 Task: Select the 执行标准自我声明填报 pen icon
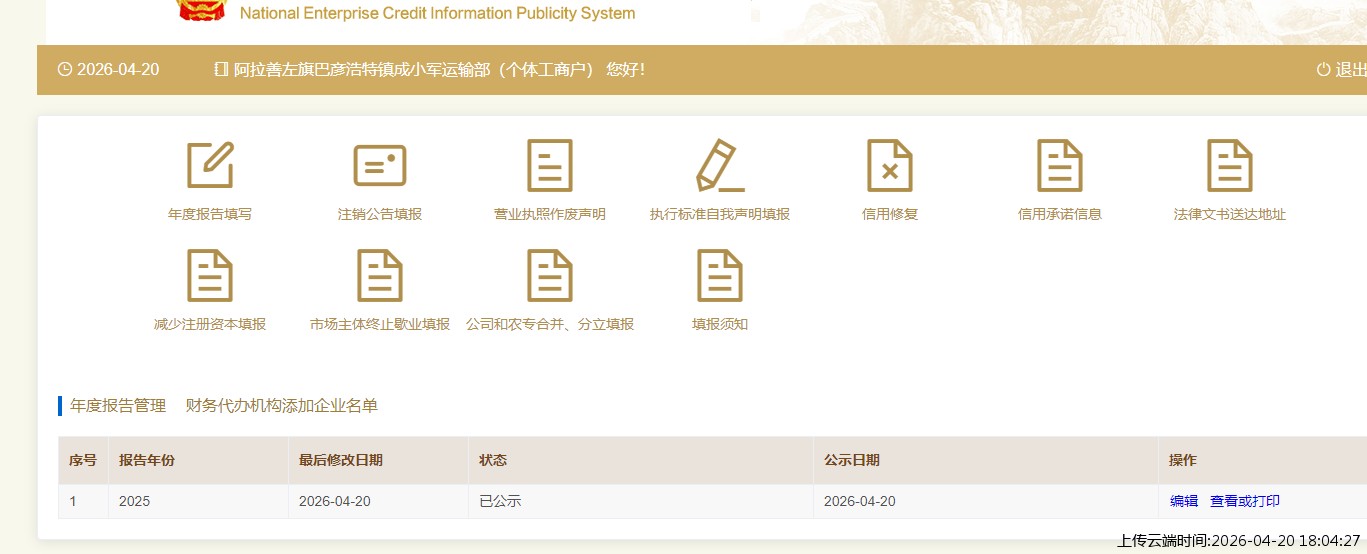coord(720,165)
